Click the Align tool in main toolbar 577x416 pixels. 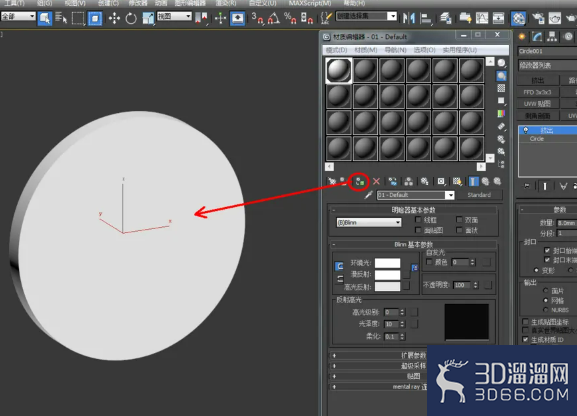click(426, 18)
